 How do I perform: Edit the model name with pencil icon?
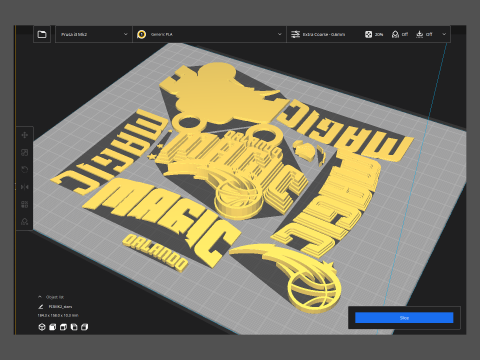tap(41, 307)
